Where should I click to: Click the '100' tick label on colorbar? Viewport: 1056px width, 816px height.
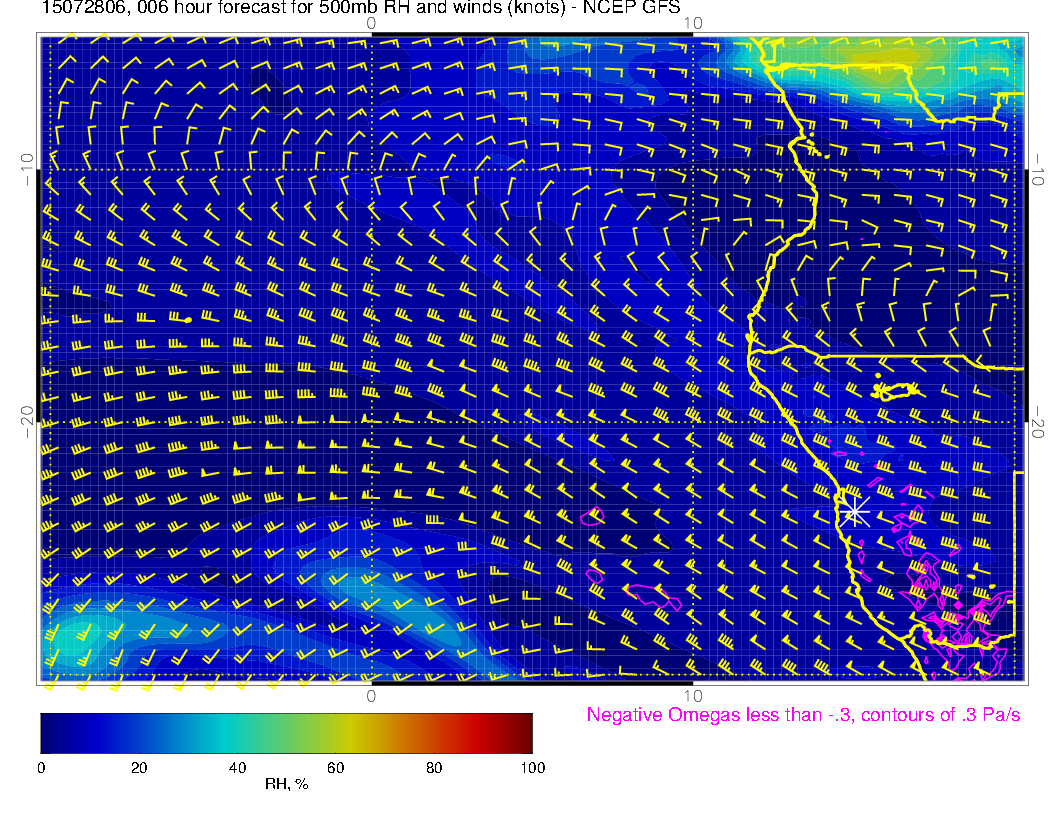[x=533, y=768]
